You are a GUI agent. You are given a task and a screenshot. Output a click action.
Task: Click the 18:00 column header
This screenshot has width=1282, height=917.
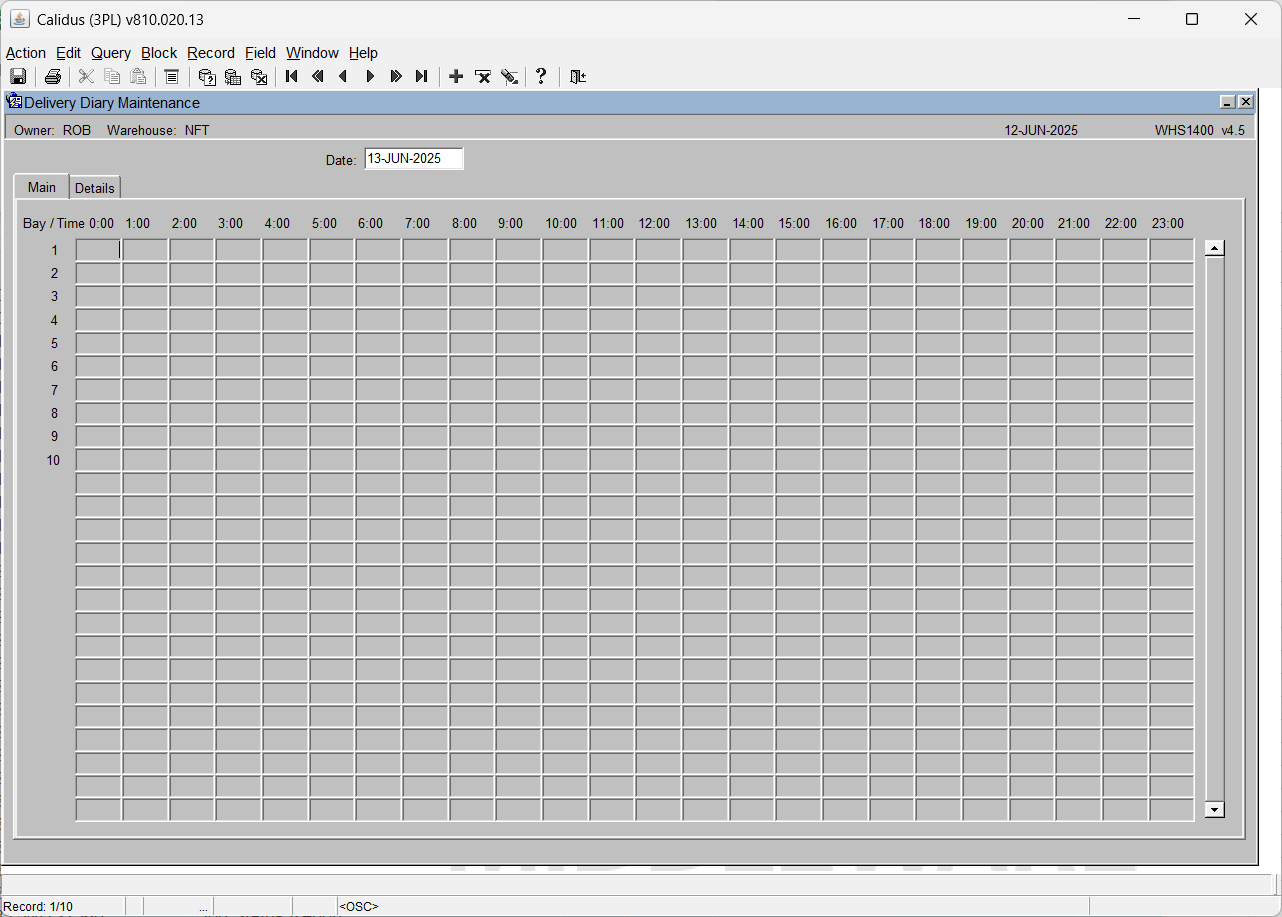[934, 224]
